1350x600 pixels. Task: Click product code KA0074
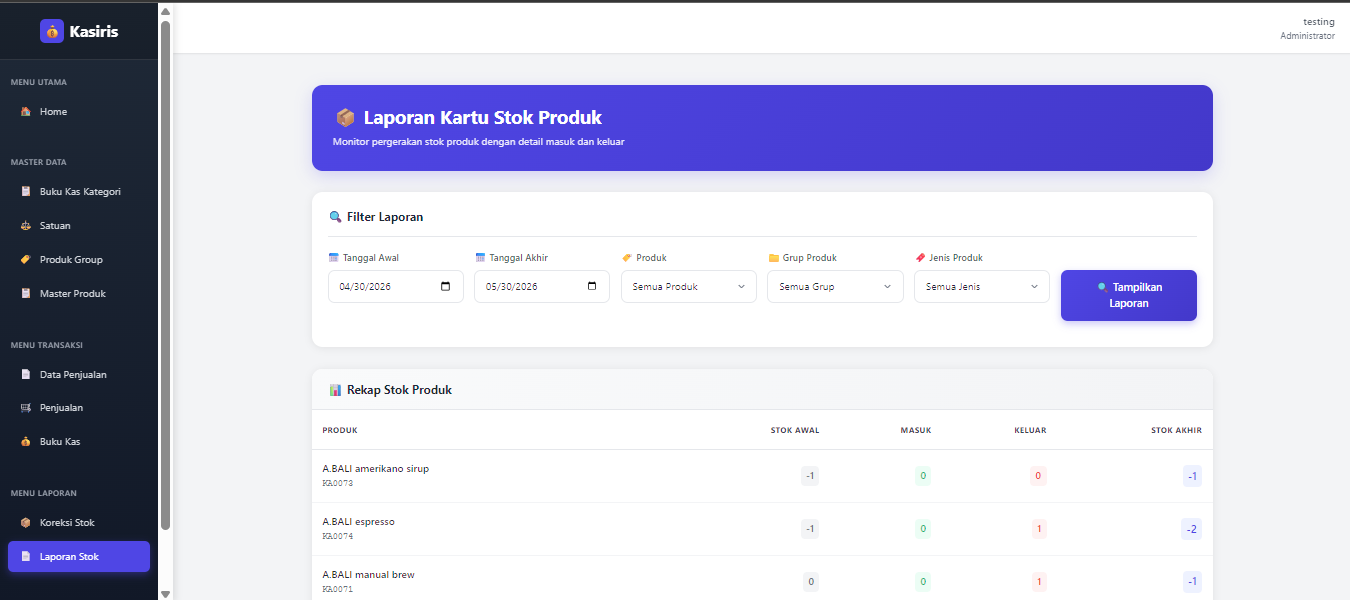(338, 537)
